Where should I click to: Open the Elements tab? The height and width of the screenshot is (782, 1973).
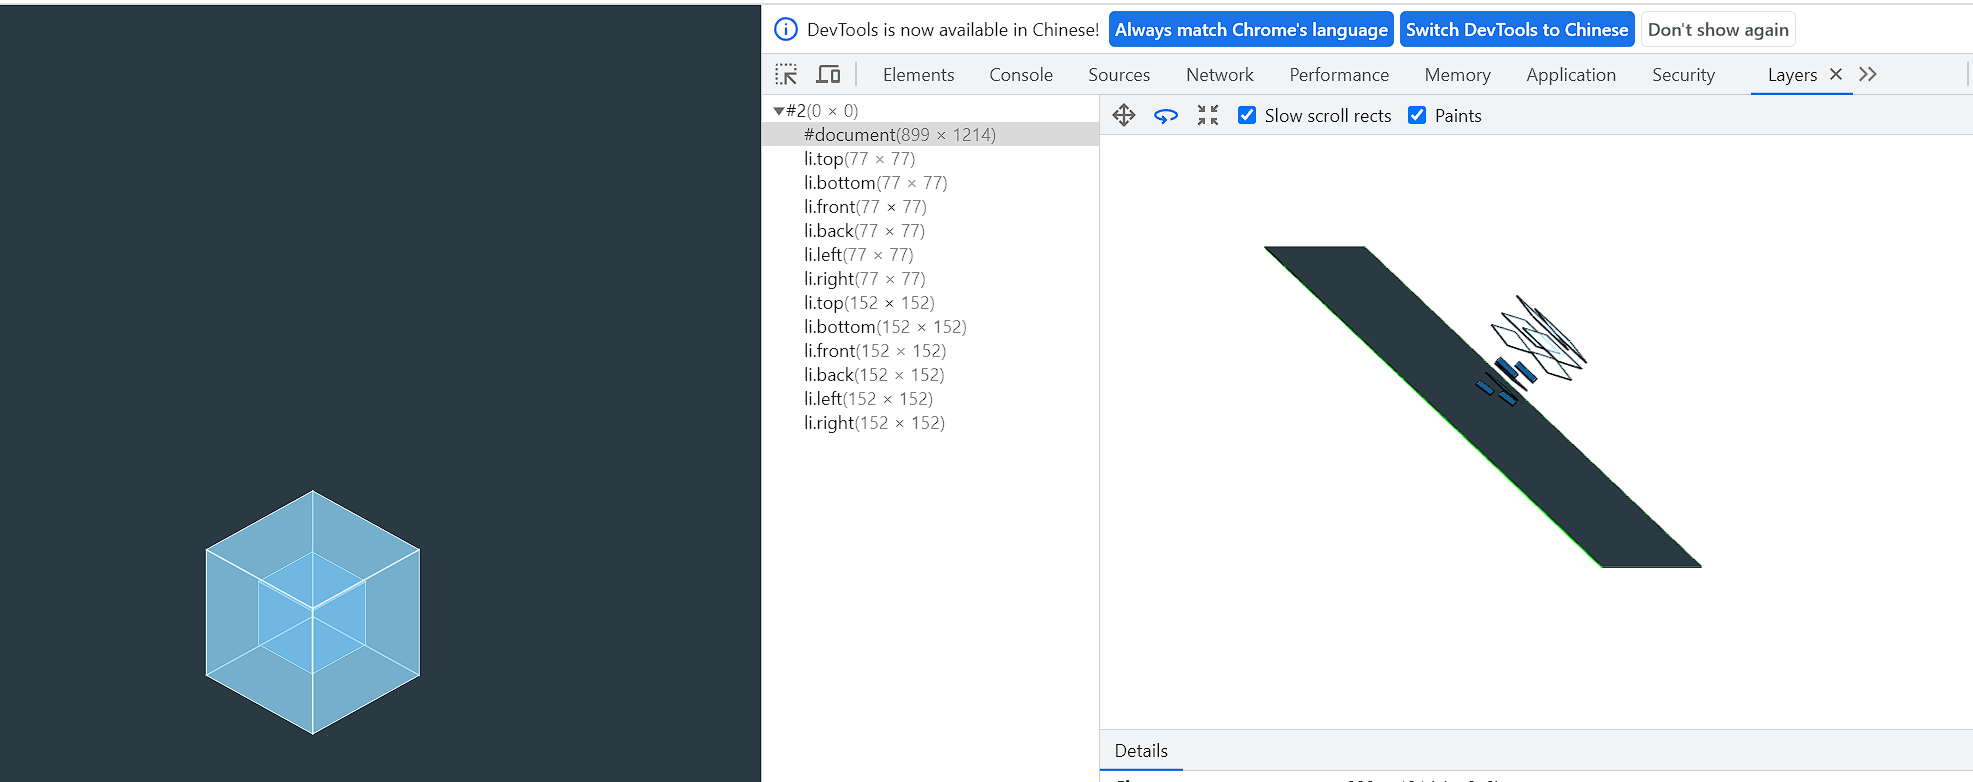(918, 75)
